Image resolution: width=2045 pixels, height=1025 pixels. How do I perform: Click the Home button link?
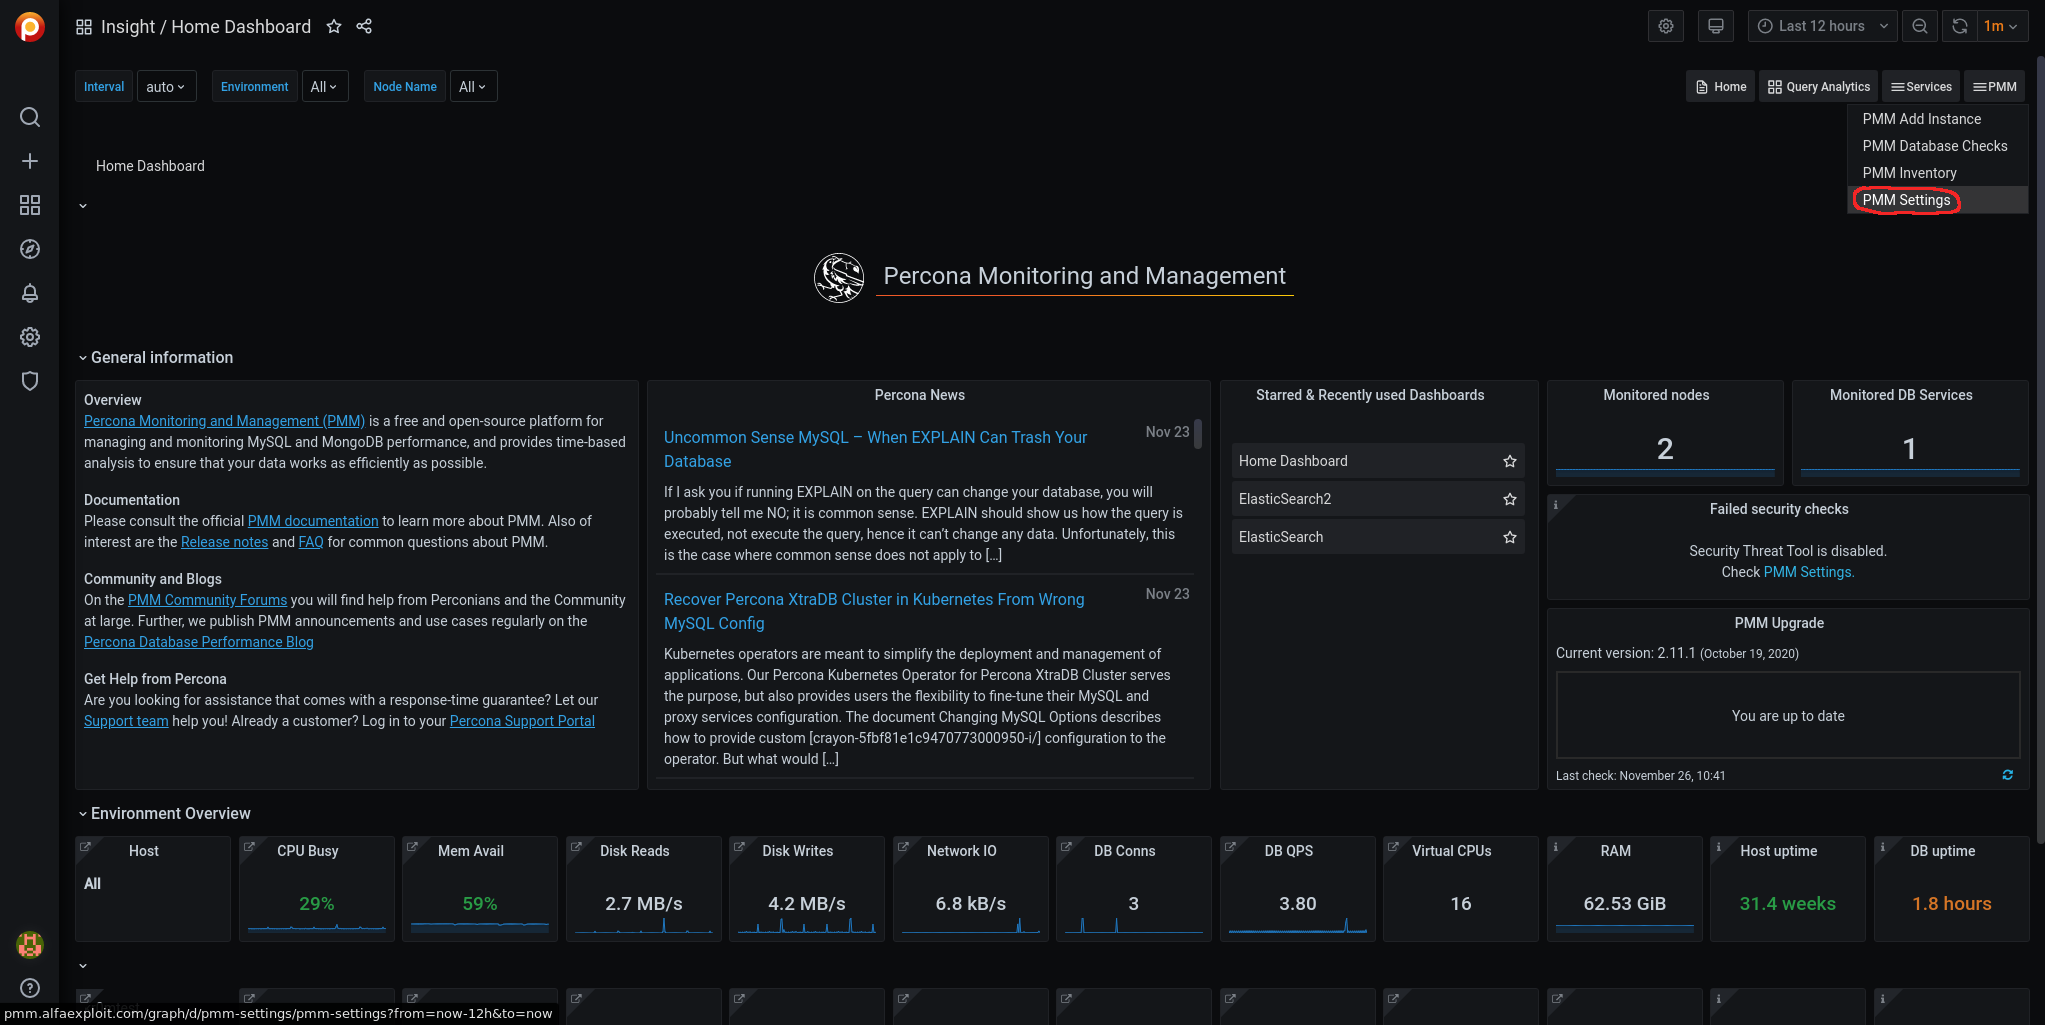pyautogui.click(x=1720, y=87)
